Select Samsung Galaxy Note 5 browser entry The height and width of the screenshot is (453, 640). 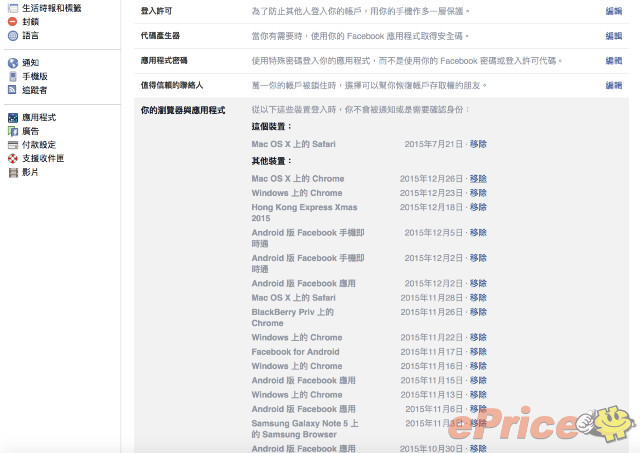coord(305,429)
